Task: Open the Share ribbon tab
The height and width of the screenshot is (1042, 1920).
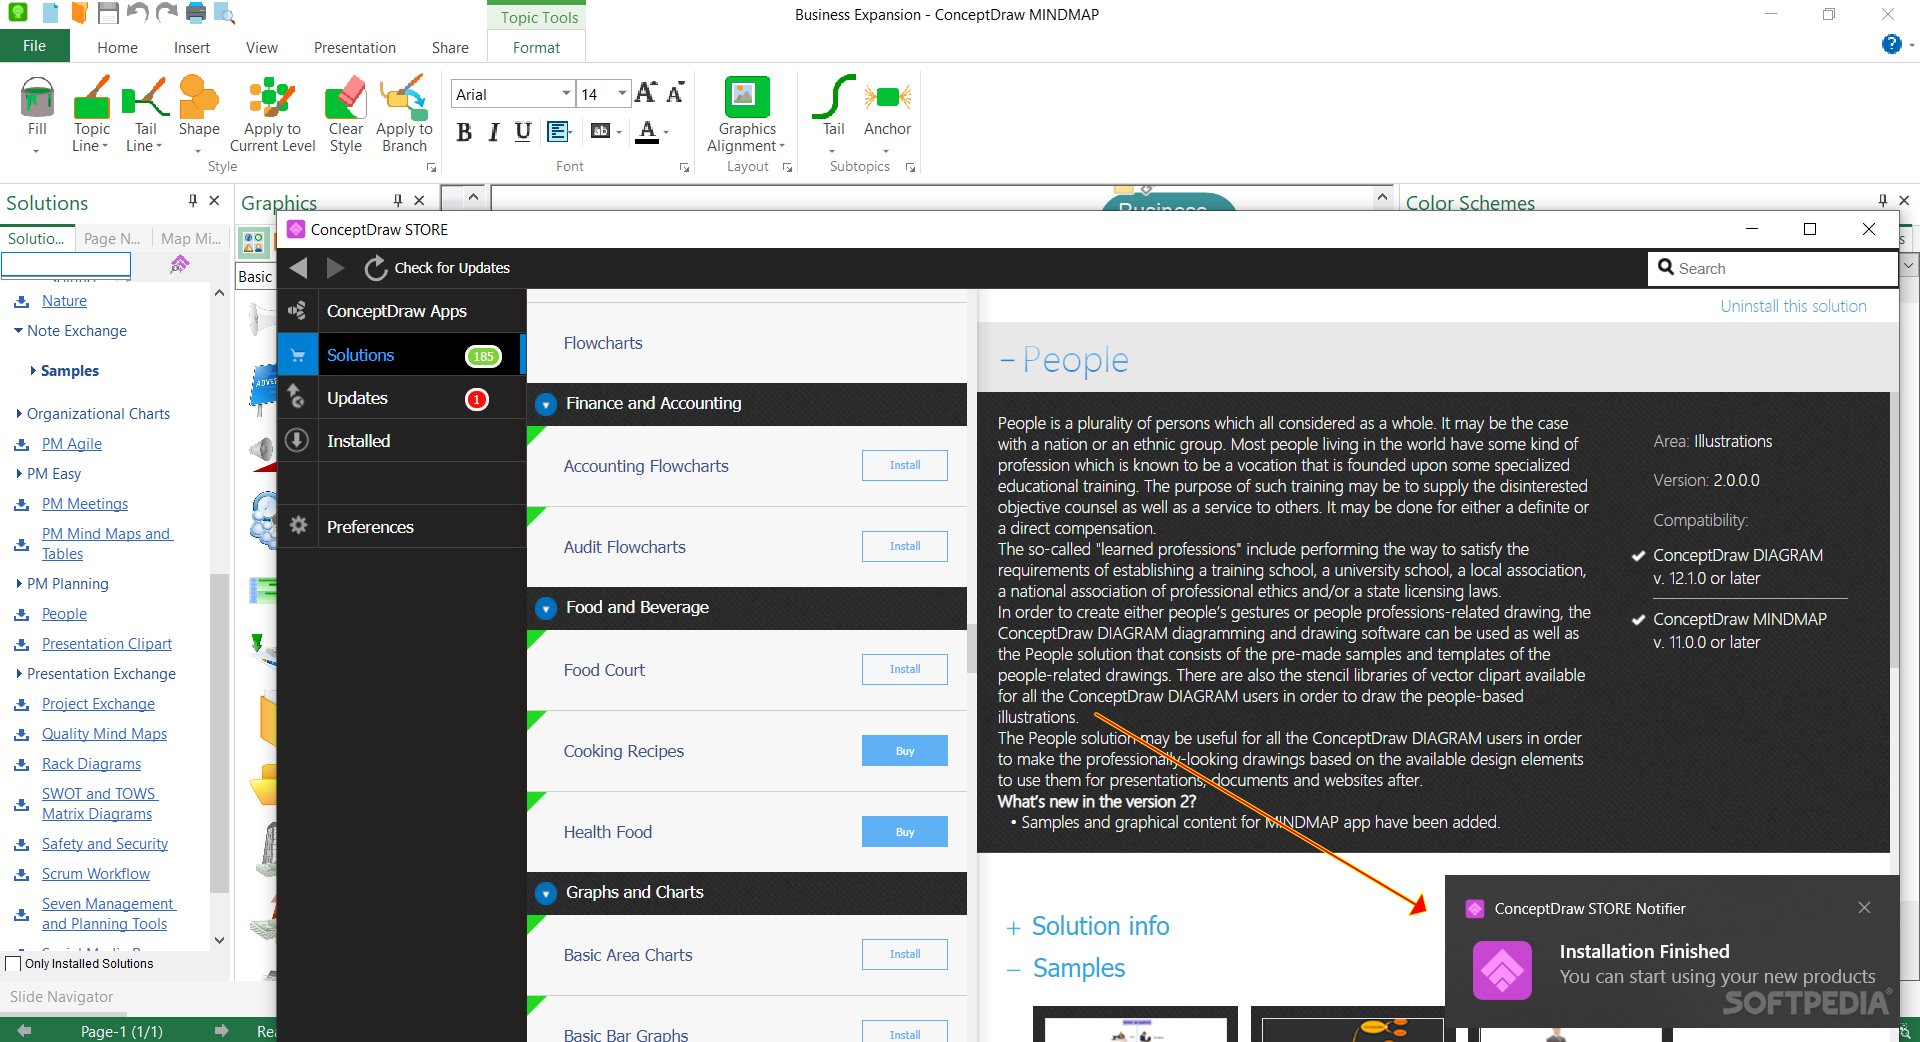Action: 450,47
